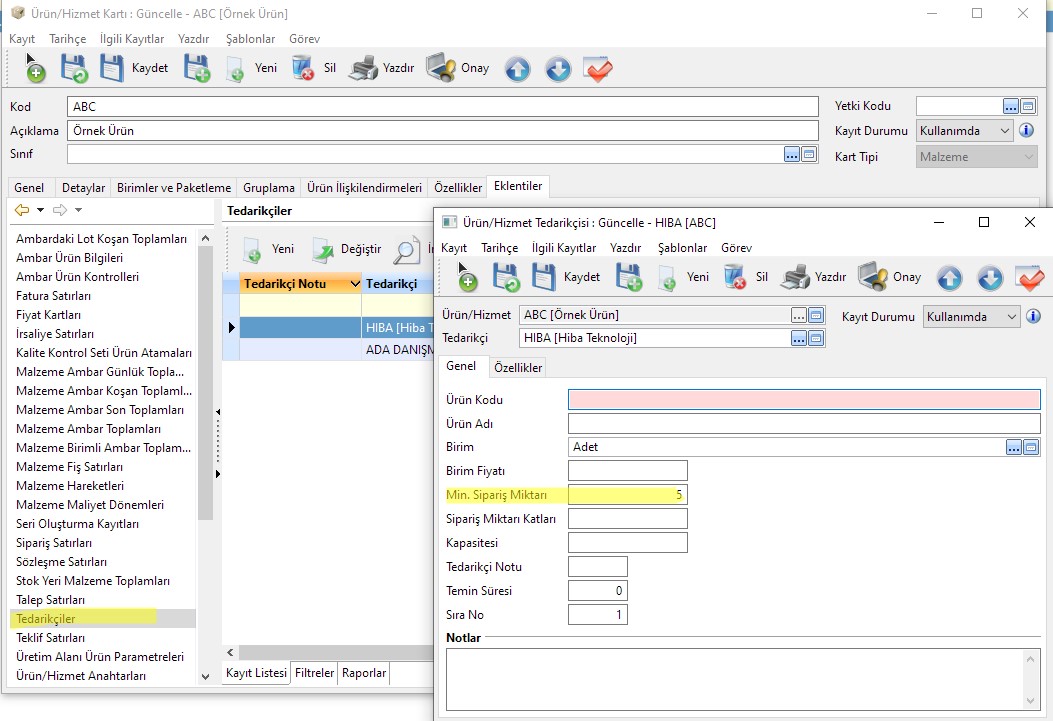
Task: Click Değiştir icon in Tedarikçiler toolbar
Action: coord(323,249)
